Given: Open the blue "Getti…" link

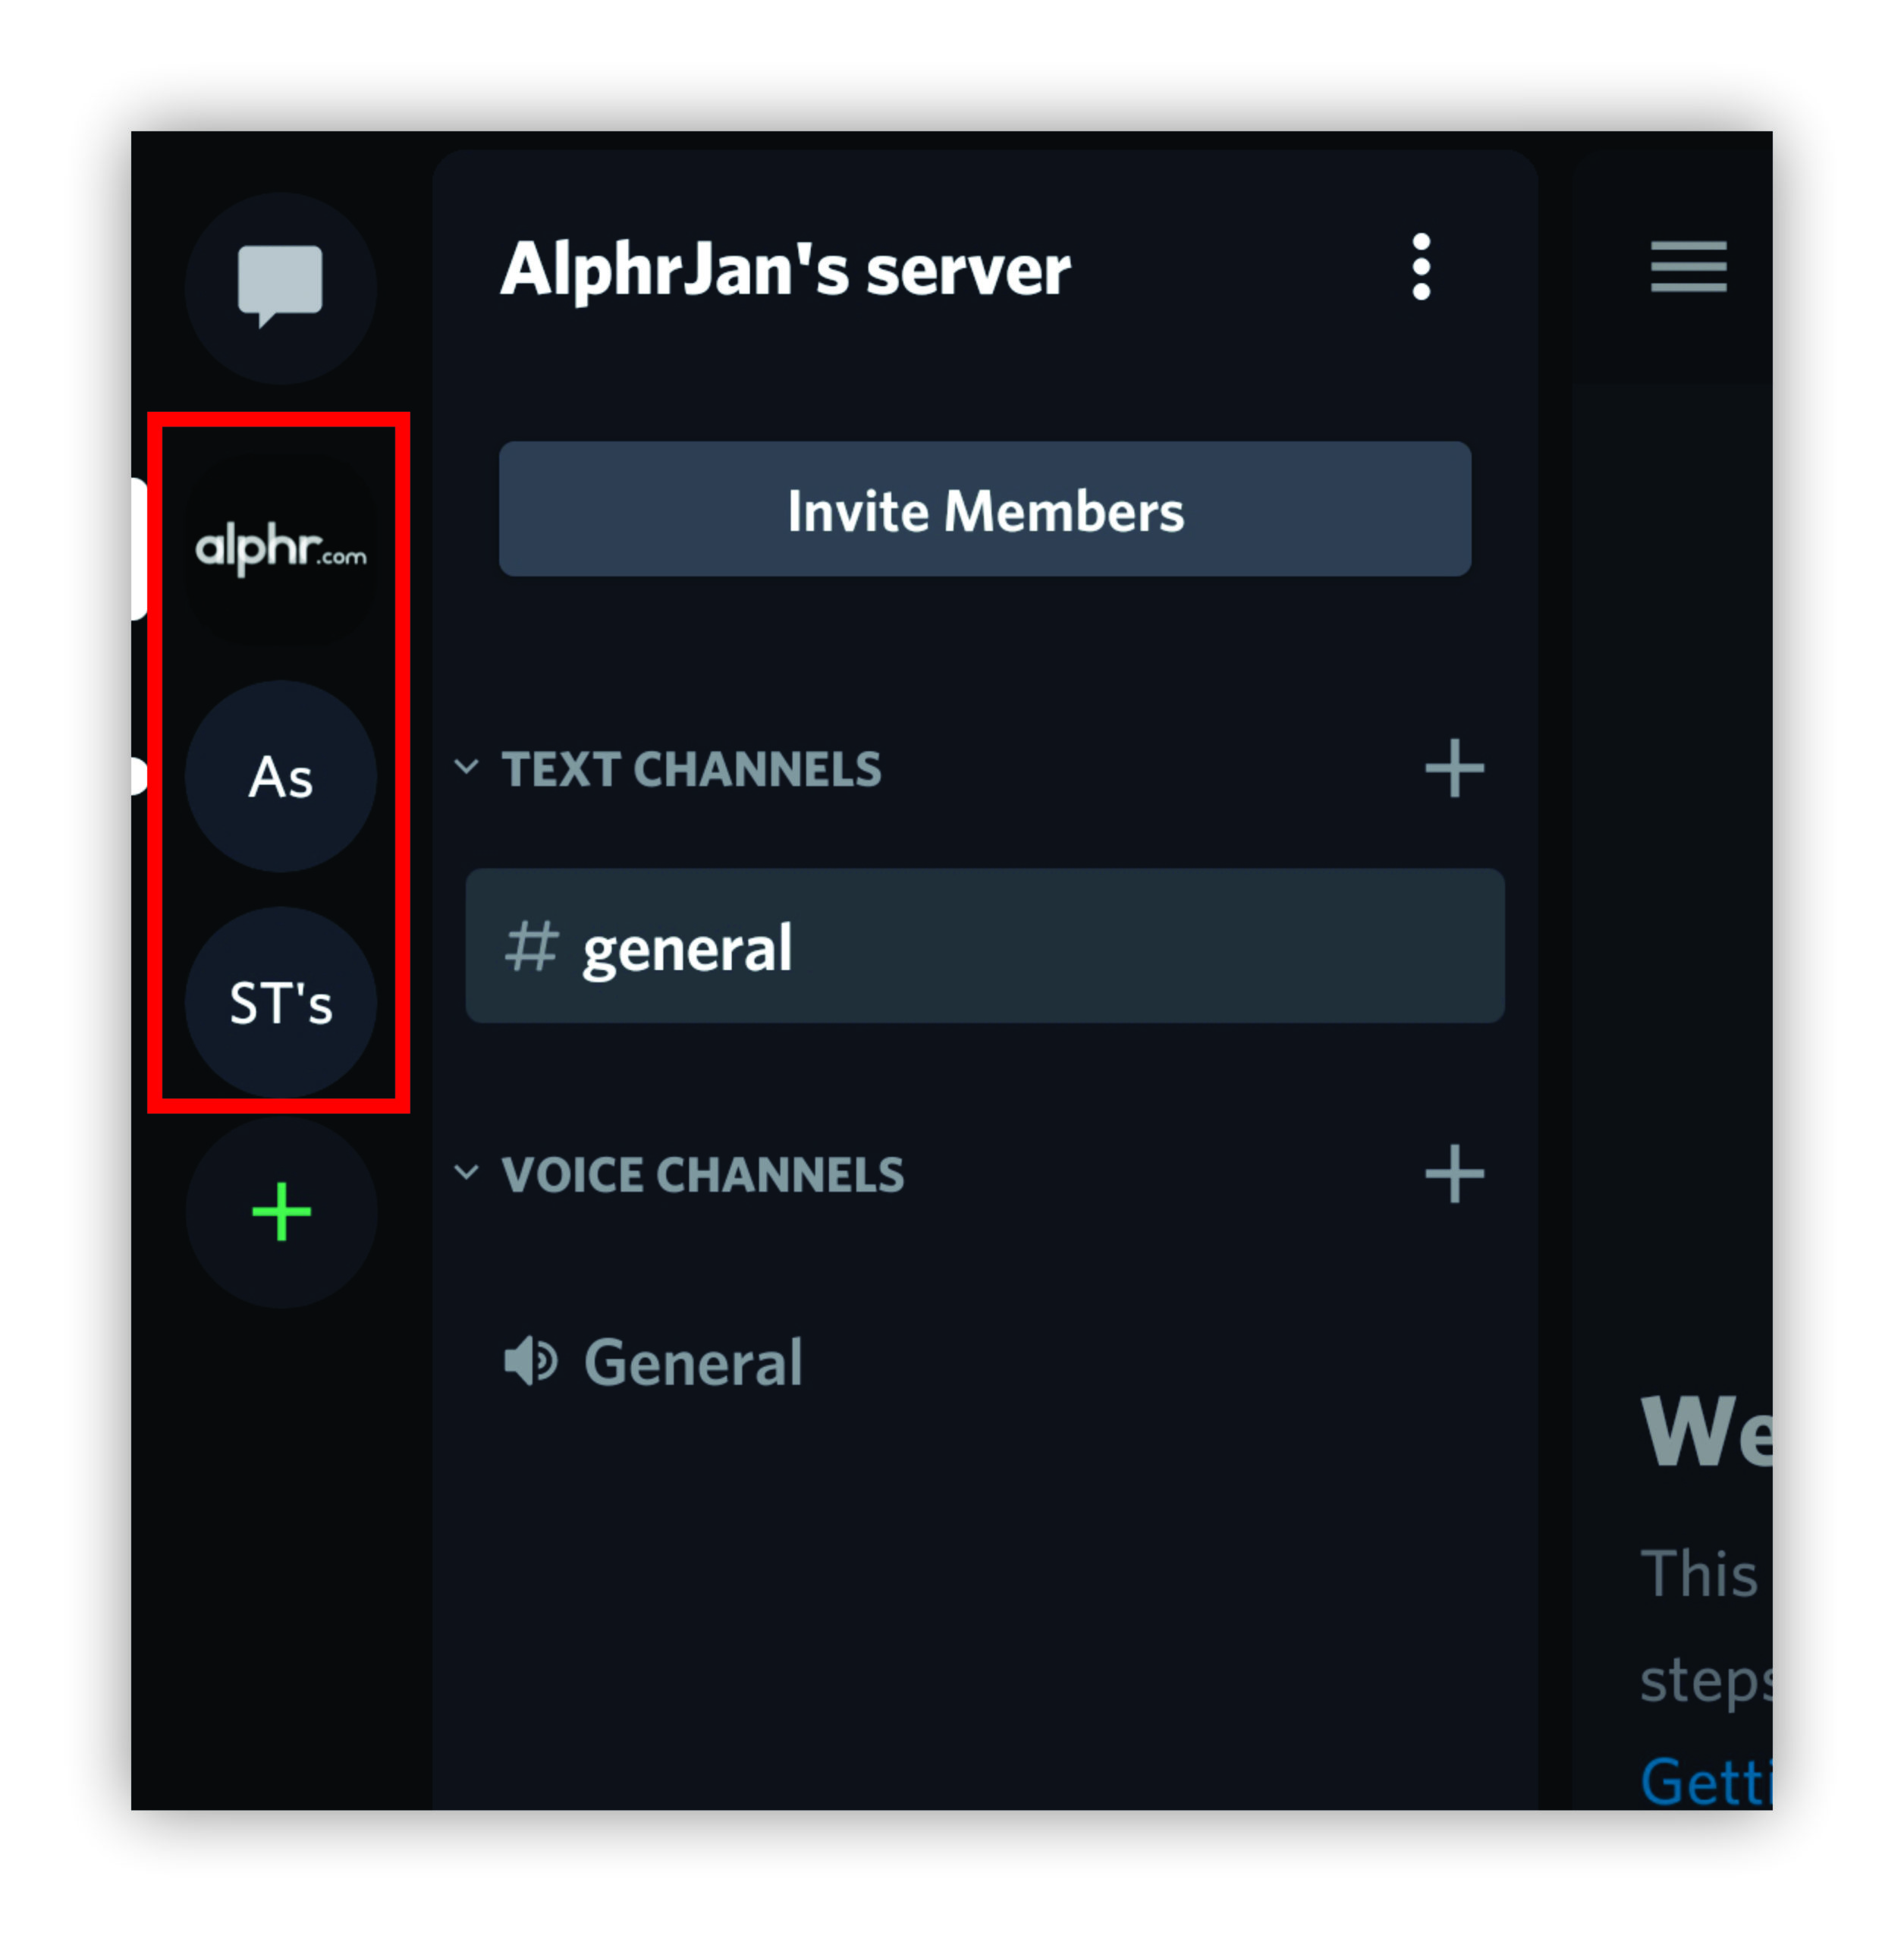Looking at the screenshot, I should point(1706,1780).
